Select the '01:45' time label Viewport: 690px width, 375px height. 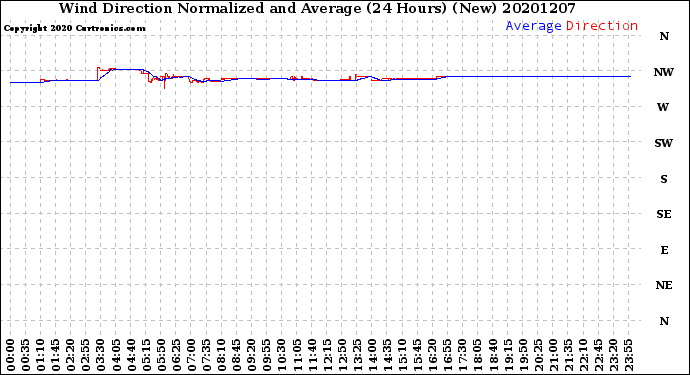click(x=56, y=355)
